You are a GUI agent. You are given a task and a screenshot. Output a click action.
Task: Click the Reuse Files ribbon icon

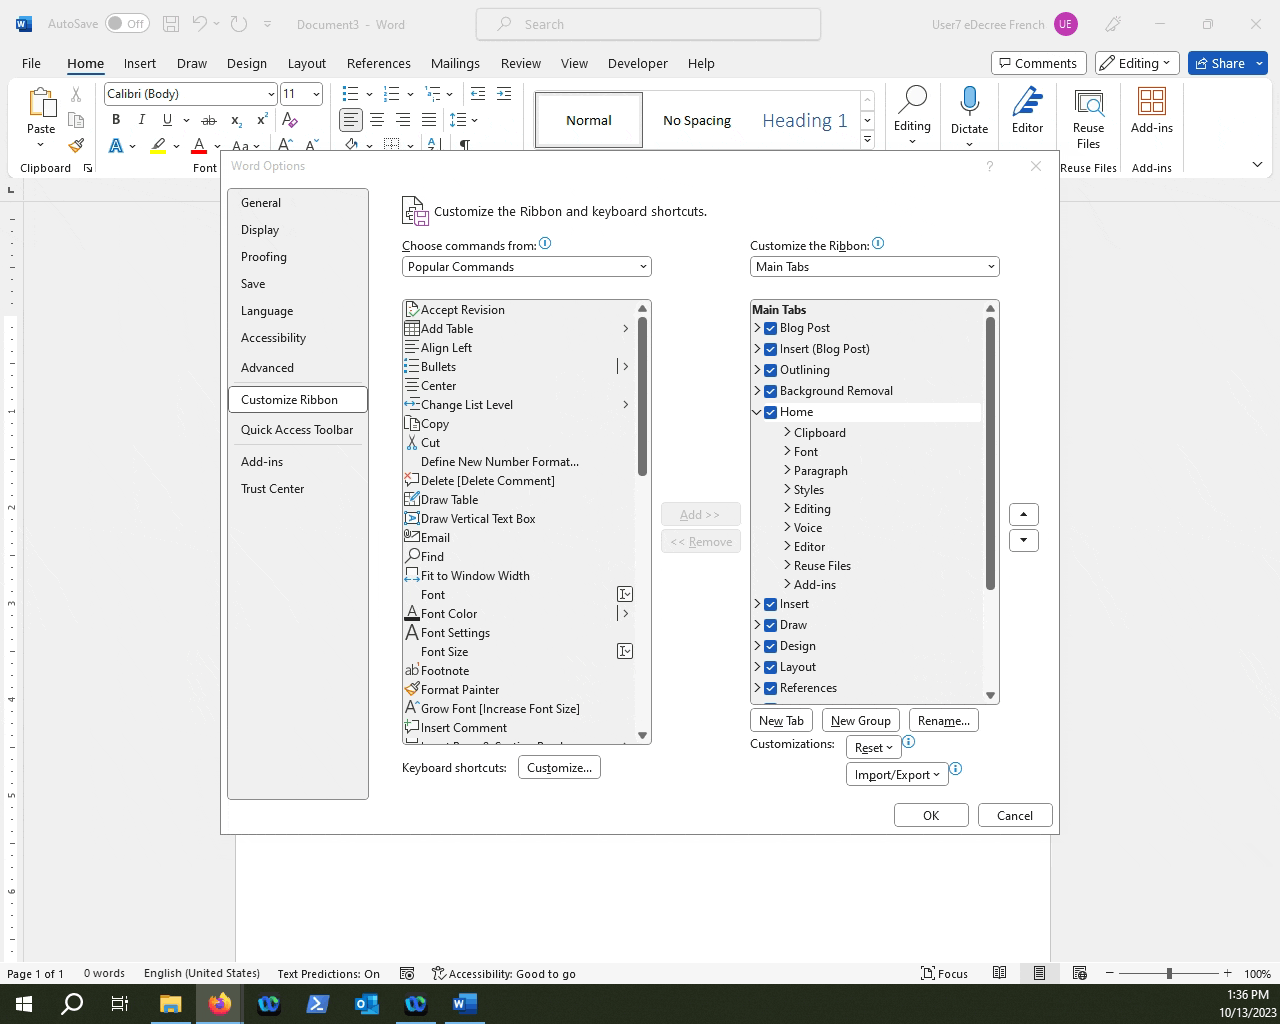tap(1088, 110)
